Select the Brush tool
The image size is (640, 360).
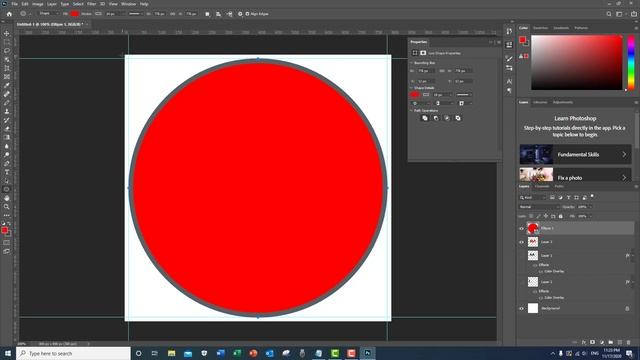point(7,103)
